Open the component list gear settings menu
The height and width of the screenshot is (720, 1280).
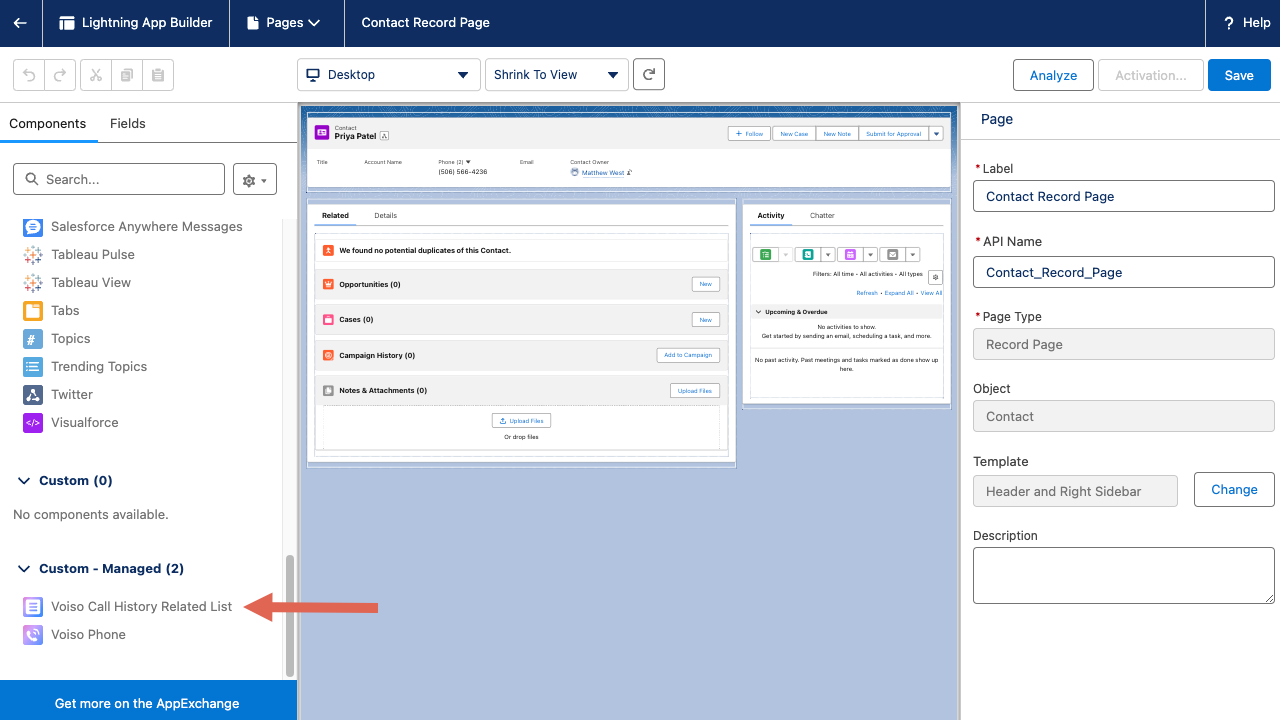tap(255, 180)
